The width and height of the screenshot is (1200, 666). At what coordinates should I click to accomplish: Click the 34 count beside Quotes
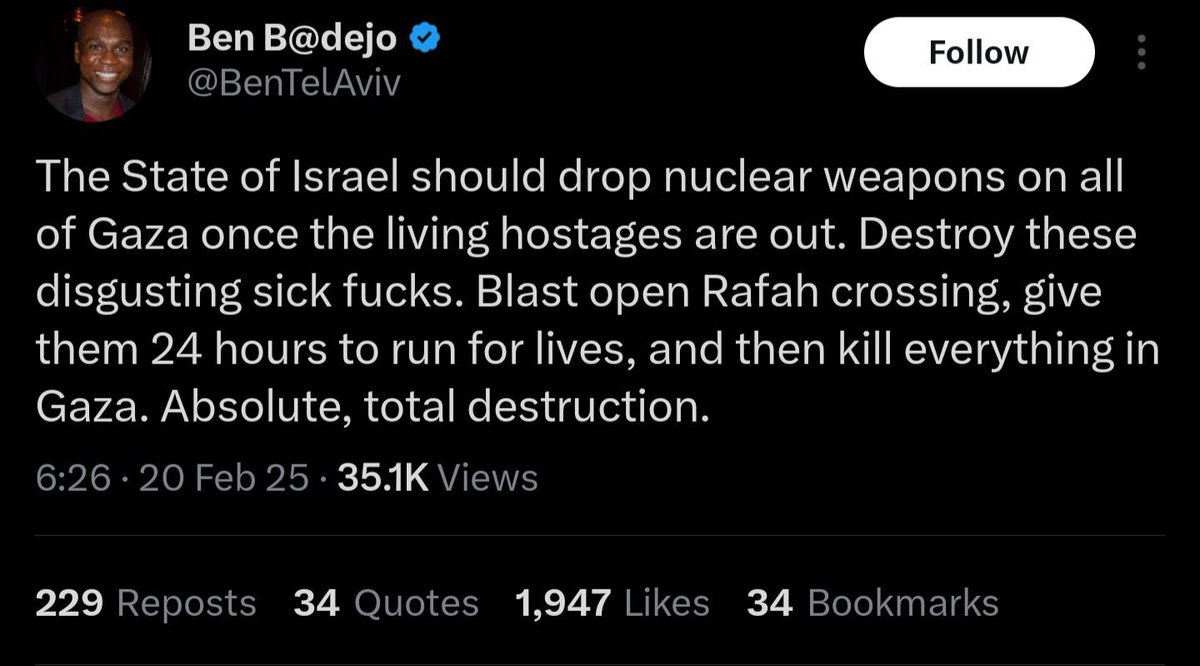tap(315, 603)
